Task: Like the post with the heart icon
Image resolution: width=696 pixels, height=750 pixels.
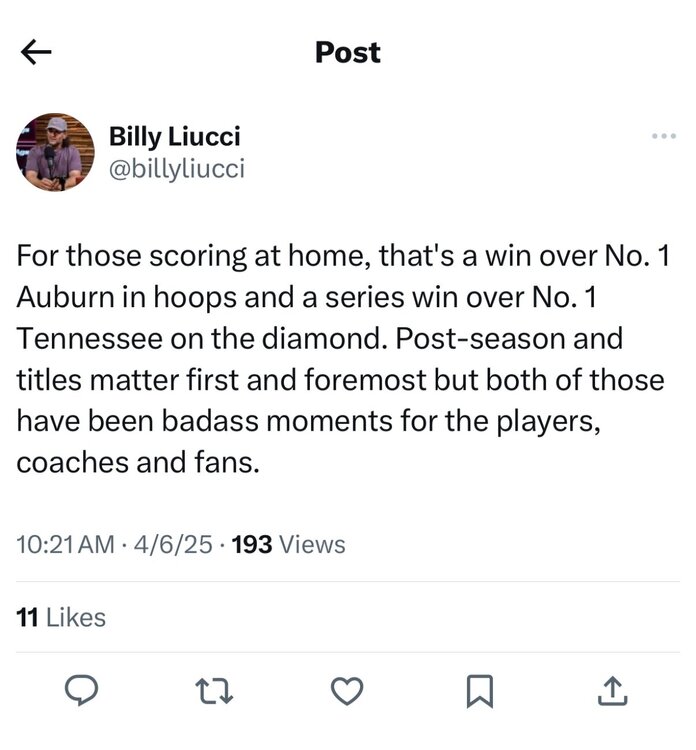Action: 347,690
